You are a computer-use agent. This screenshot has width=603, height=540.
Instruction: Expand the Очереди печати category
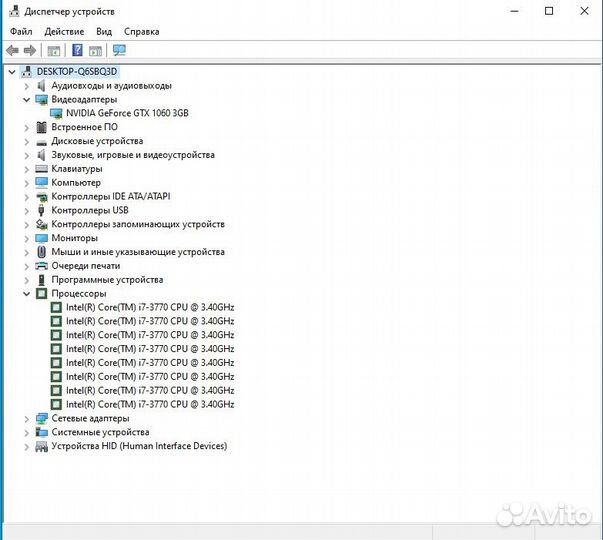[27, 267]
